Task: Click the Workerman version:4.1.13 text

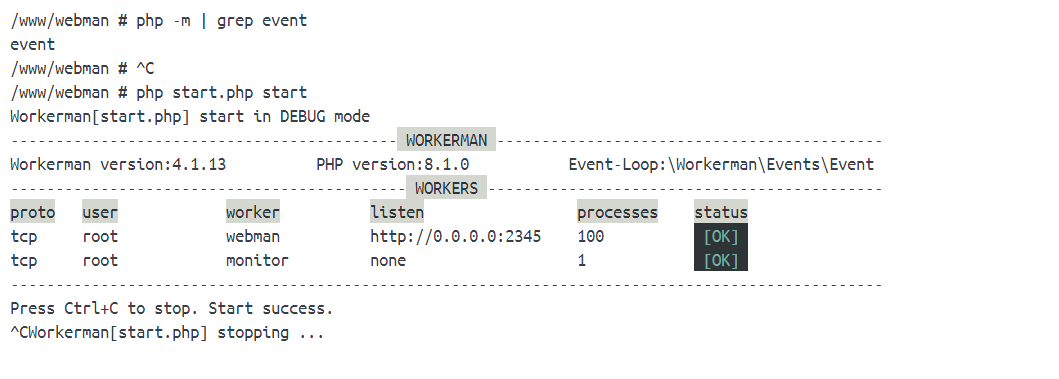Action: click(118, 164)
